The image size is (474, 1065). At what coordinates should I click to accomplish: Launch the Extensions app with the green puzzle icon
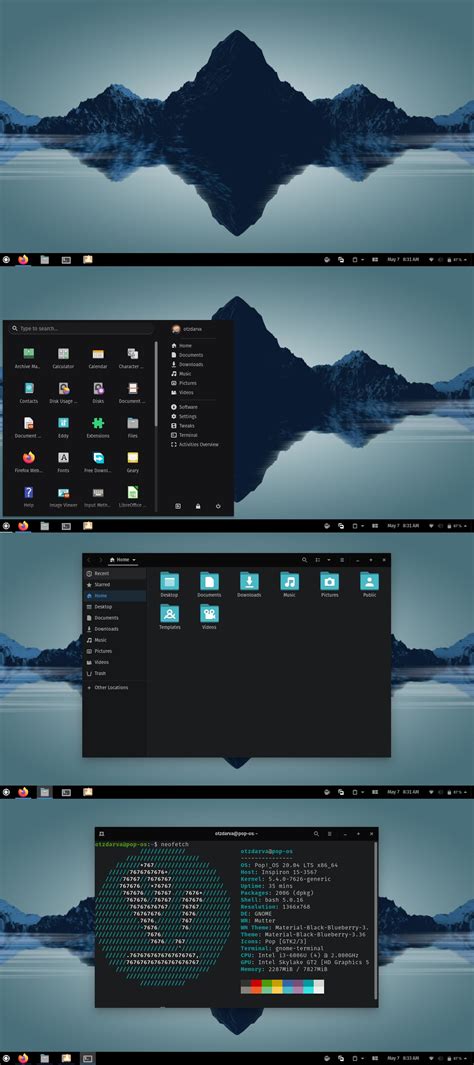(x=98, y=427)
